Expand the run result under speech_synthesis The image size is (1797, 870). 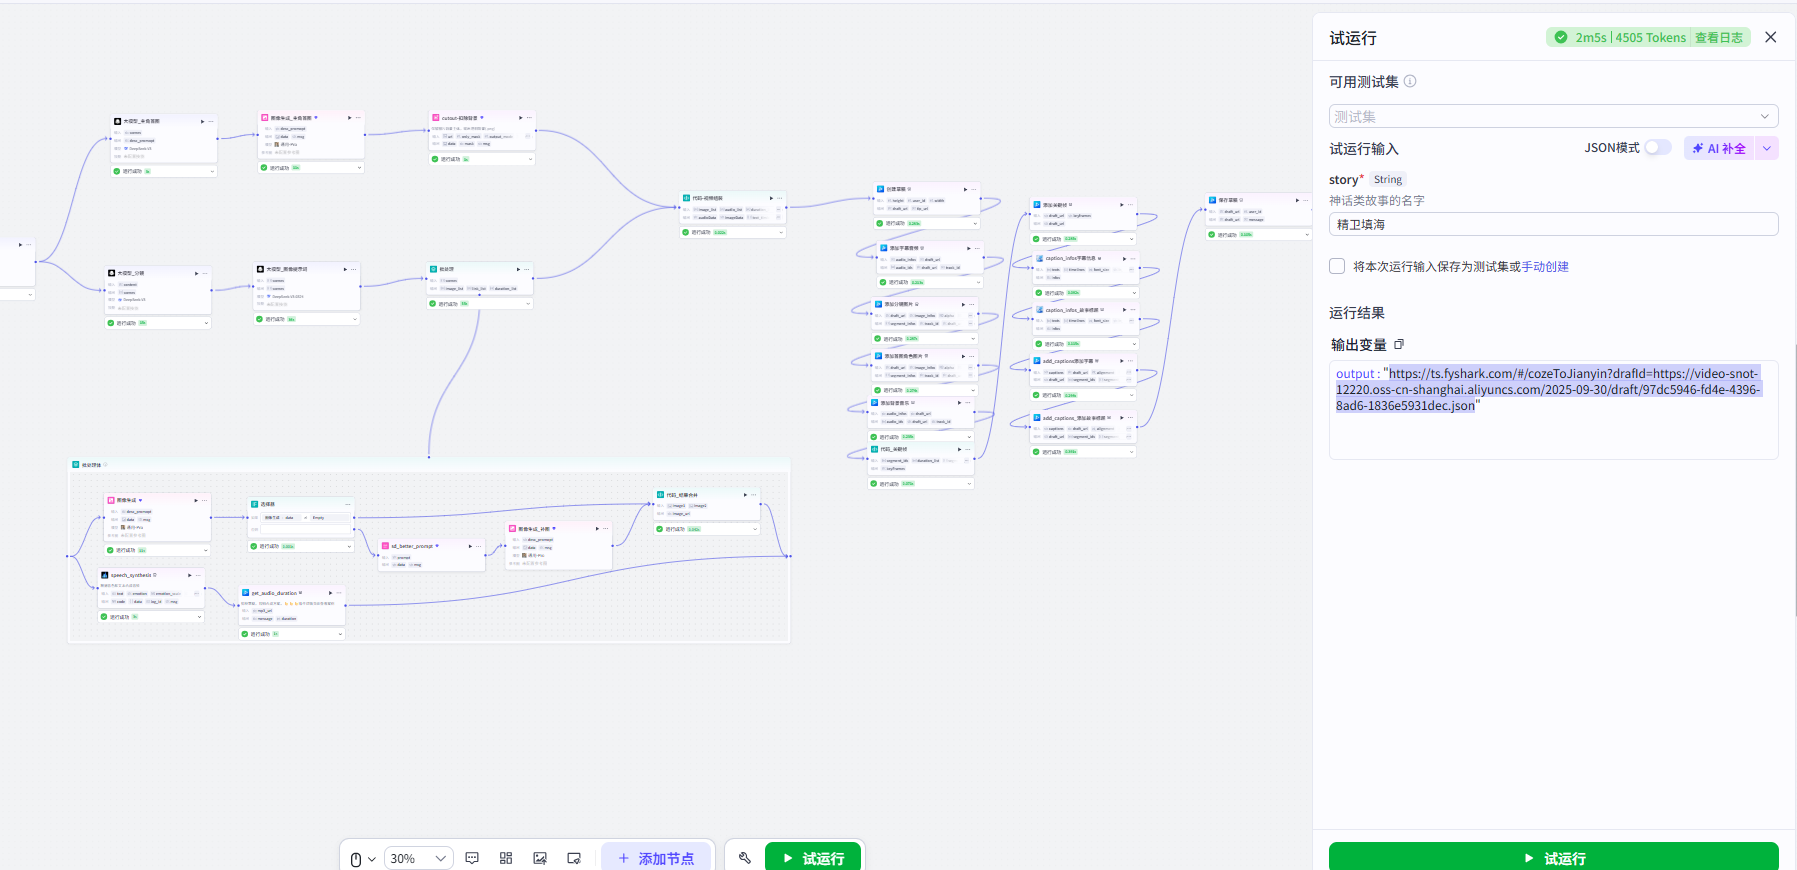(199, 617)
